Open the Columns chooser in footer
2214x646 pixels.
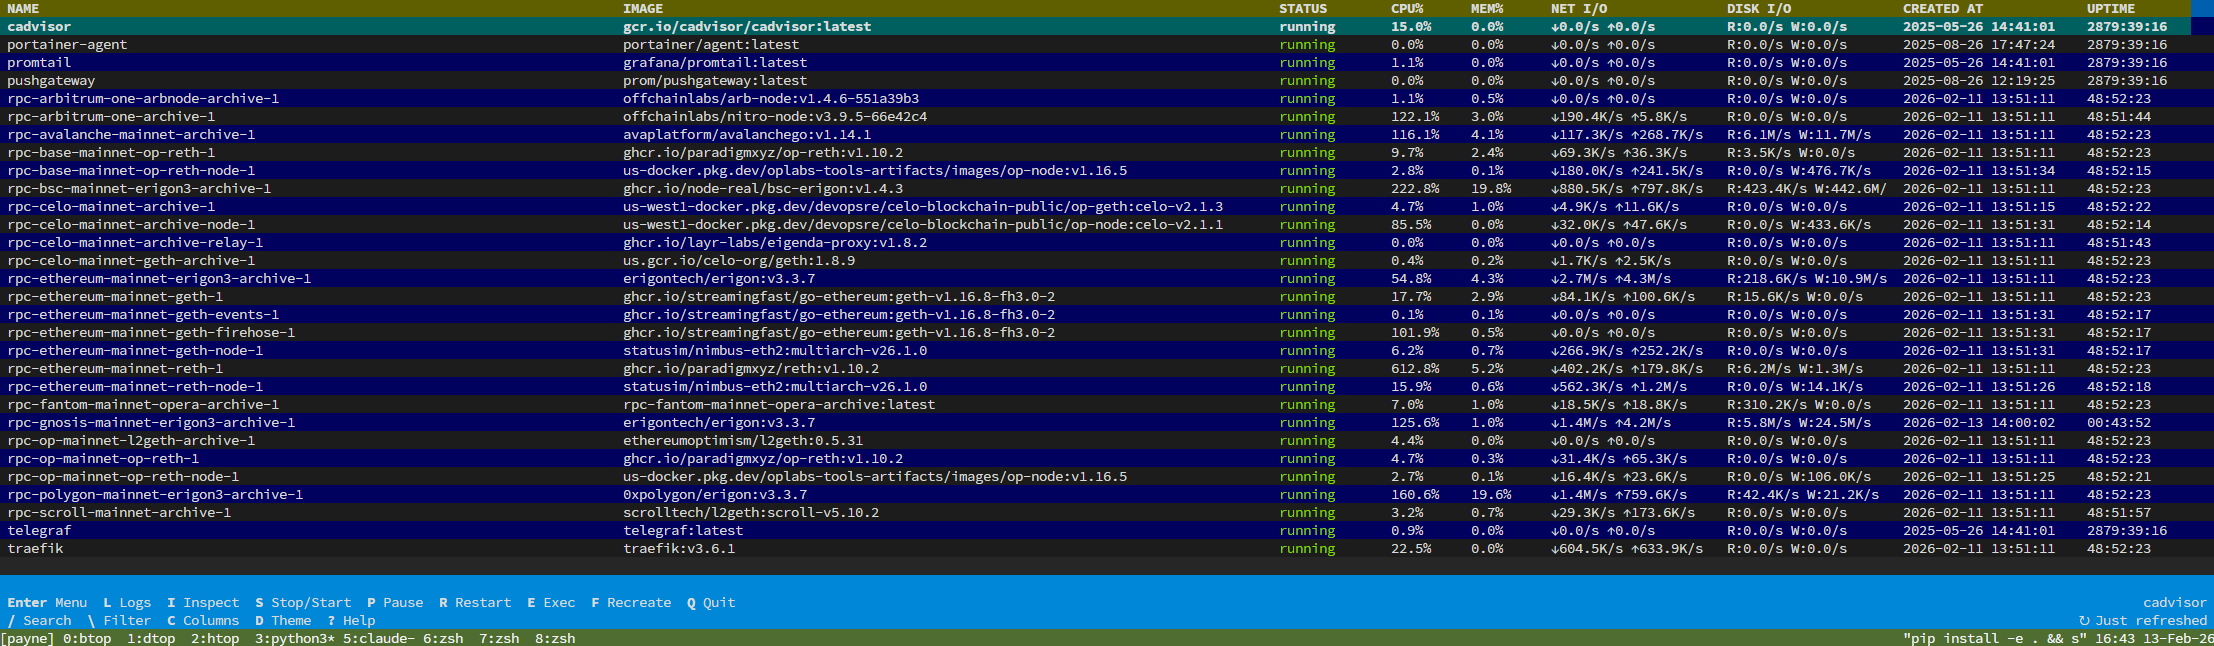pos(203,621)
